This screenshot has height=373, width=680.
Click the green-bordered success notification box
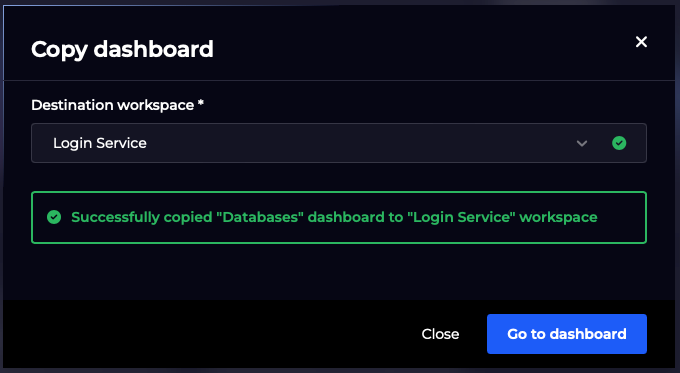click(x=339, y=217)
